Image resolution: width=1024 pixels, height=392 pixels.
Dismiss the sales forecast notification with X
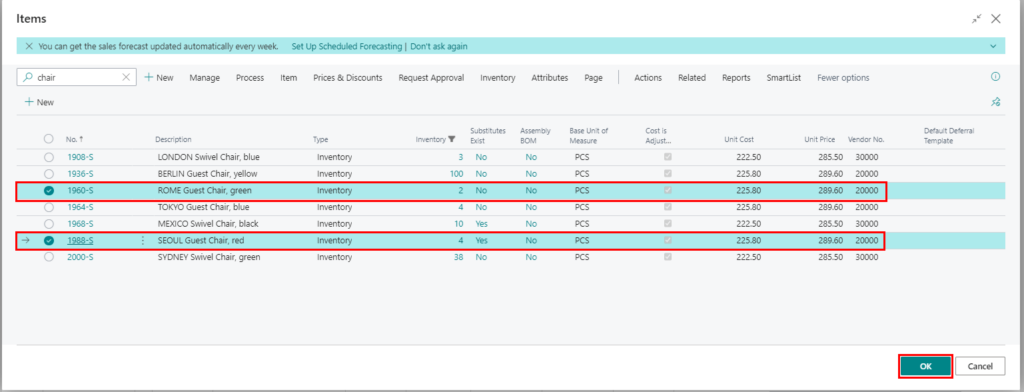29,46
